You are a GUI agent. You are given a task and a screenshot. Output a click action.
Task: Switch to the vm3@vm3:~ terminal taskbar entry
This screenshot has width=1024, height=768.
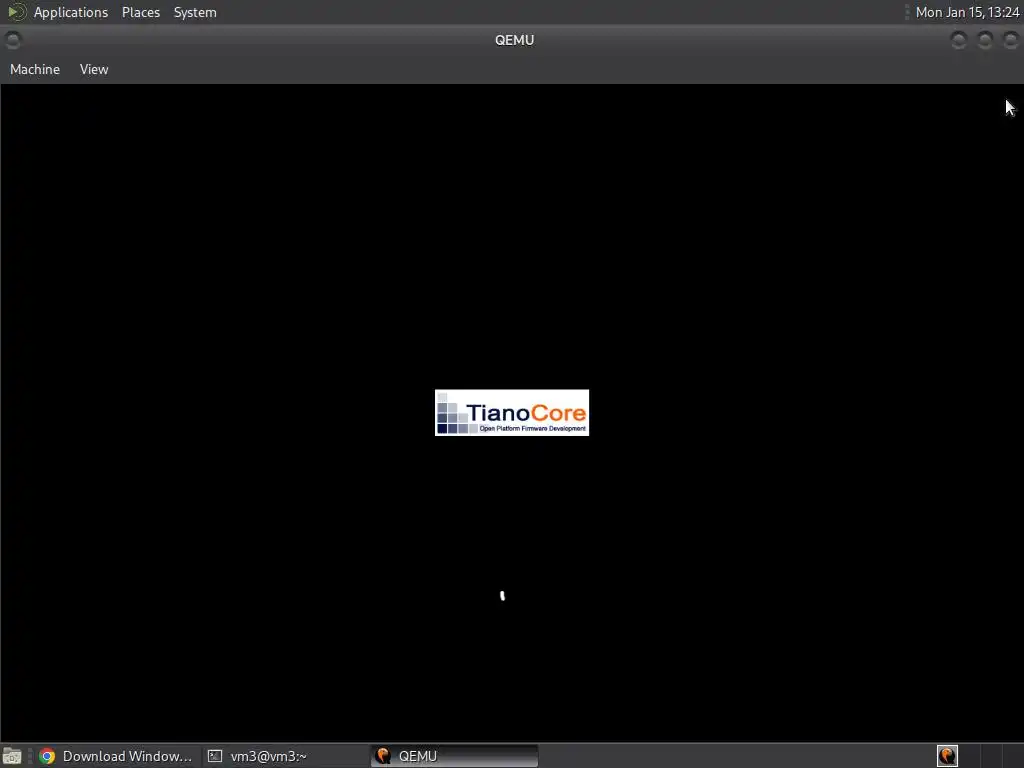point(284,756)
